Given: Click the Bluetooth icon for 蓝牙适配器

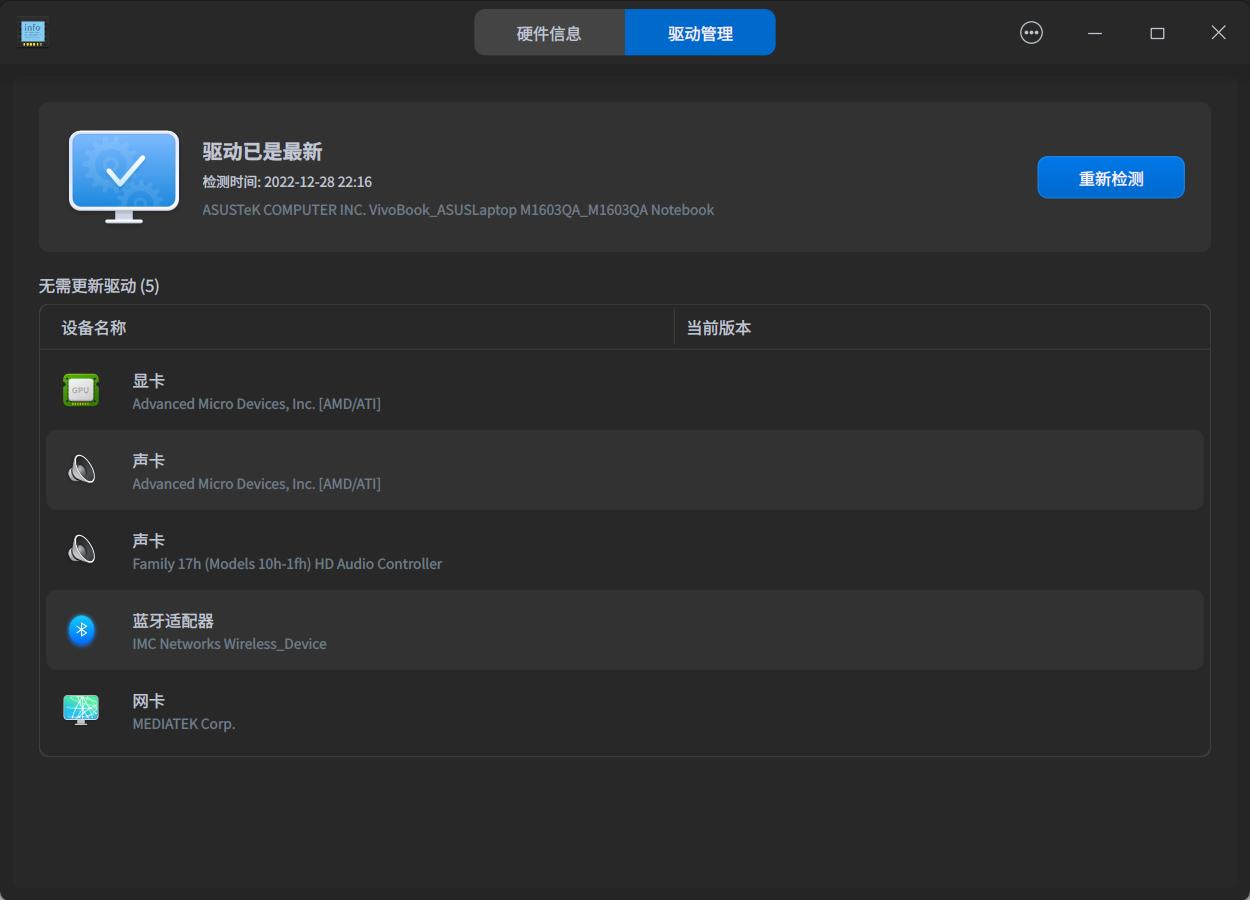Looking at the screenshot, I should pyautogui.click(x=81, y=630).
